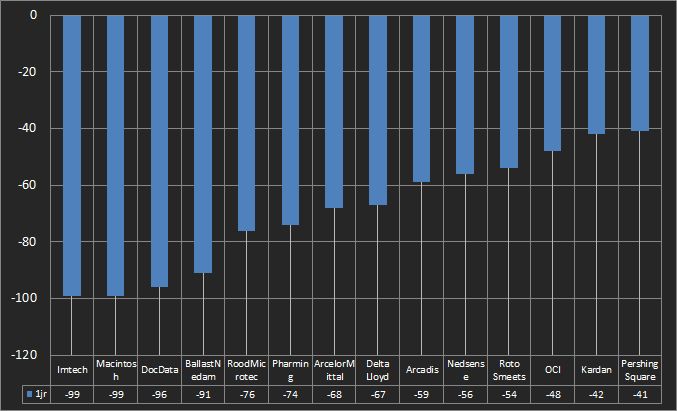Click the -41 data table value
The image size is (677, 411).
640,395
